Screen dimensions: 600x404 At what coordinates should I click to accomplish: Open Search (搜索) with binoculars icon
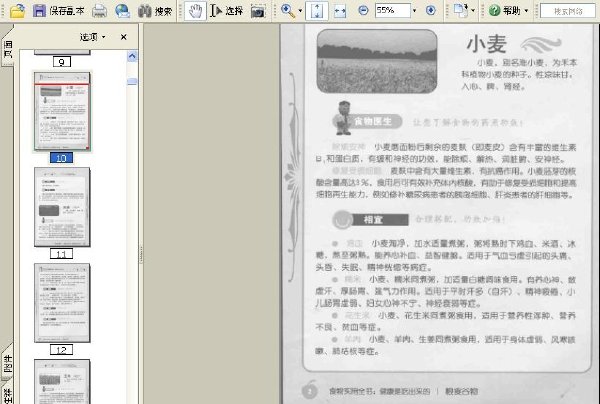155,11
